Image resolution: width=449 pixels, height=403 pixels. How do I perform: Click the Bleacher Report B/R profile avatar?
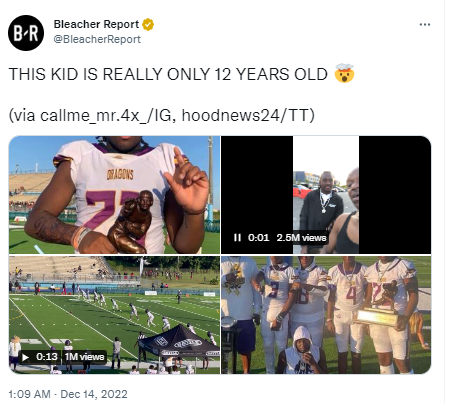click(26, 33)
